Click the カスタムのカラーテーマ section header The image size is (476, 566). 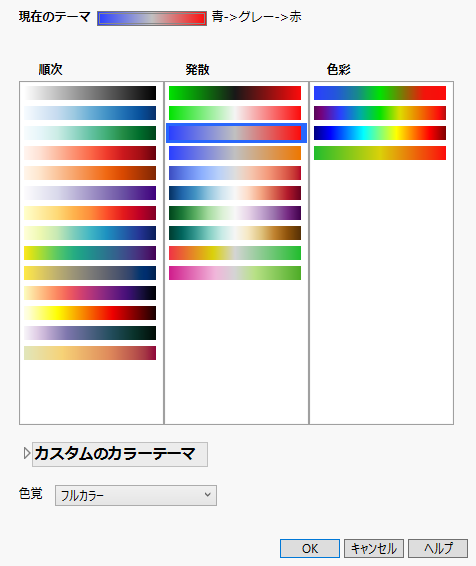click(120, 454)
